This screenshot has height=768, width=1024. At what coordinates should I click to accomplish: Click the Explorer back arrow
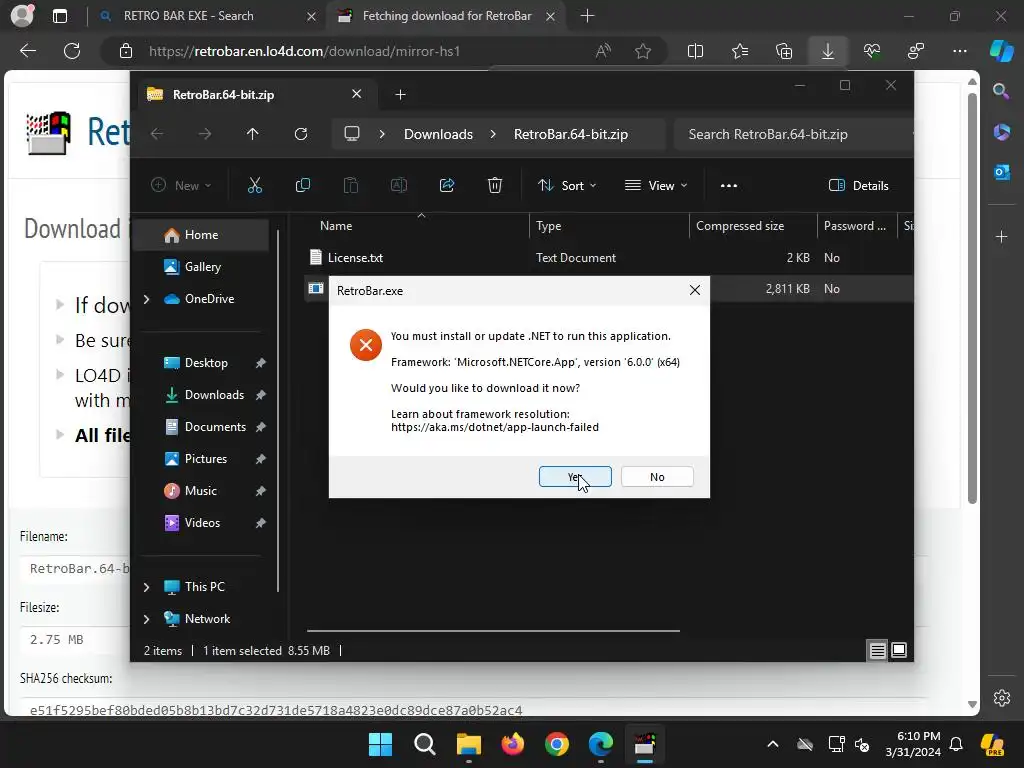click(x=157, y=134)
